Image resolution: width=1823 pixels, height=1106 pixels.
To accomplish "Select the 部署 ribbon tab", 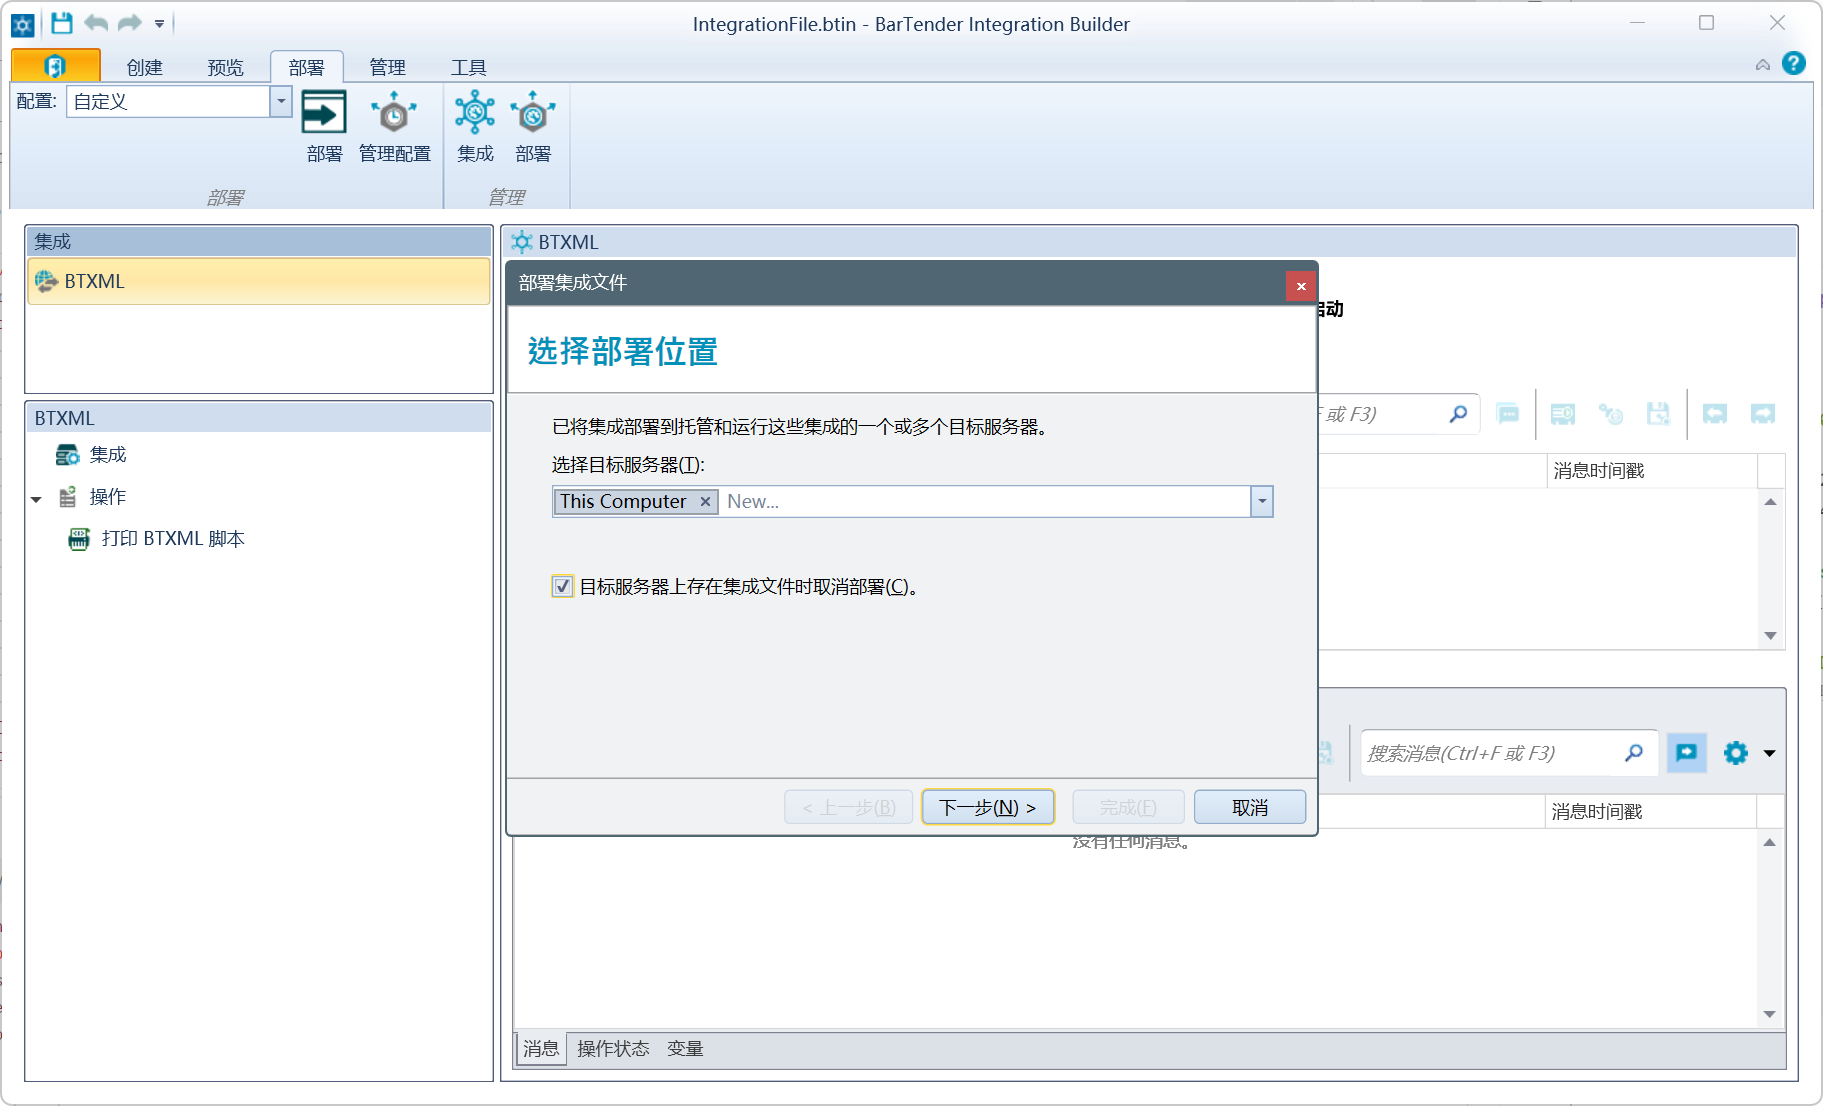I will (x=307, y=67).
